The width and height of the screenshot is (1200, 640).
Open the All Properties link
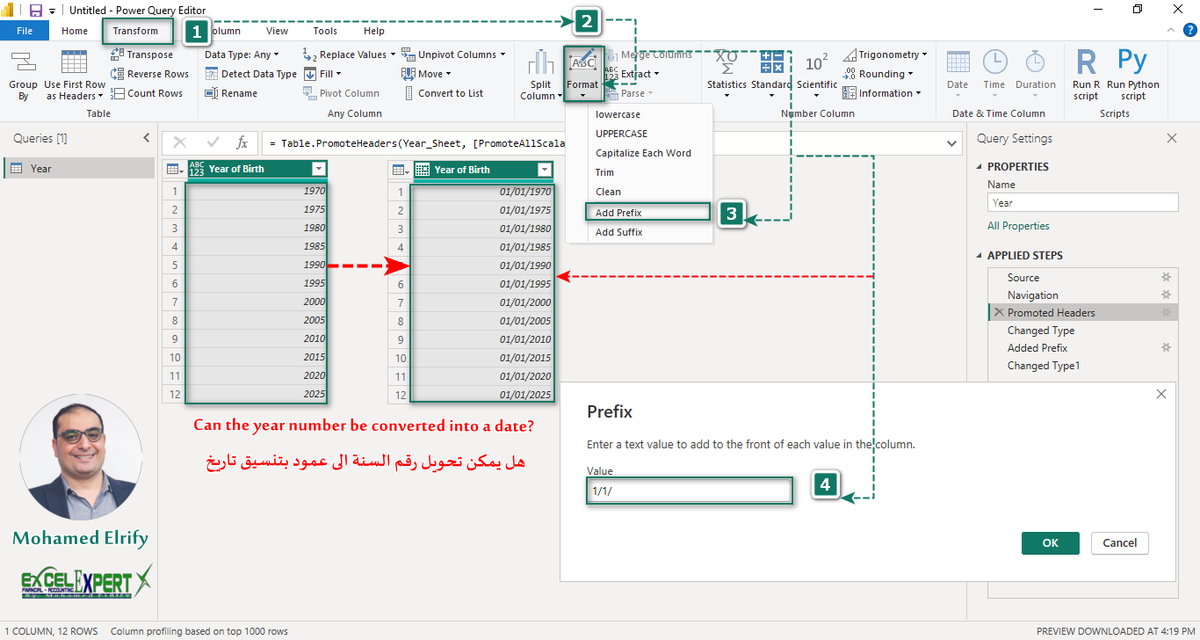(1018, 226)
